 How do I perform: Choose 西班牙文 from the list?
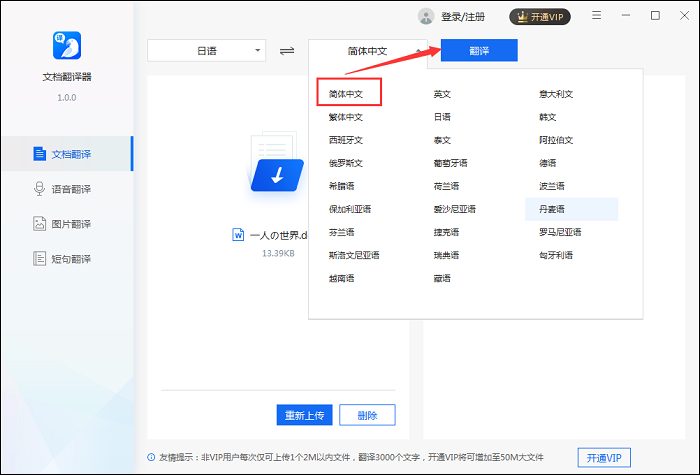(346, 140)
